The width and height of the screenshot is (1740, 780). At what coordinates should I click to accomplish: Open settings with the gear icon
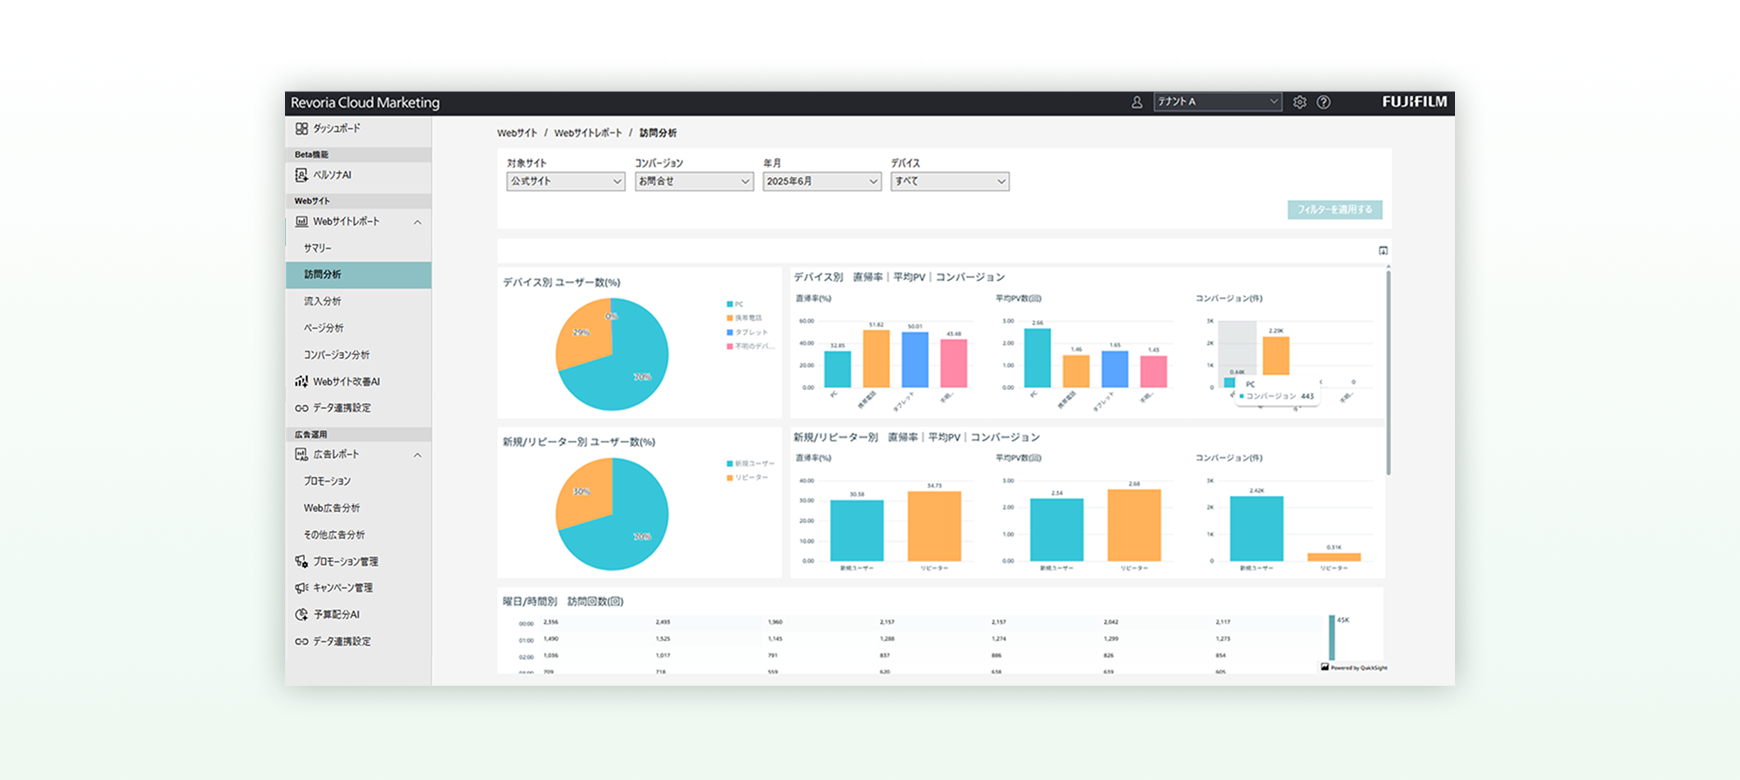click(x=1299, y=102)
